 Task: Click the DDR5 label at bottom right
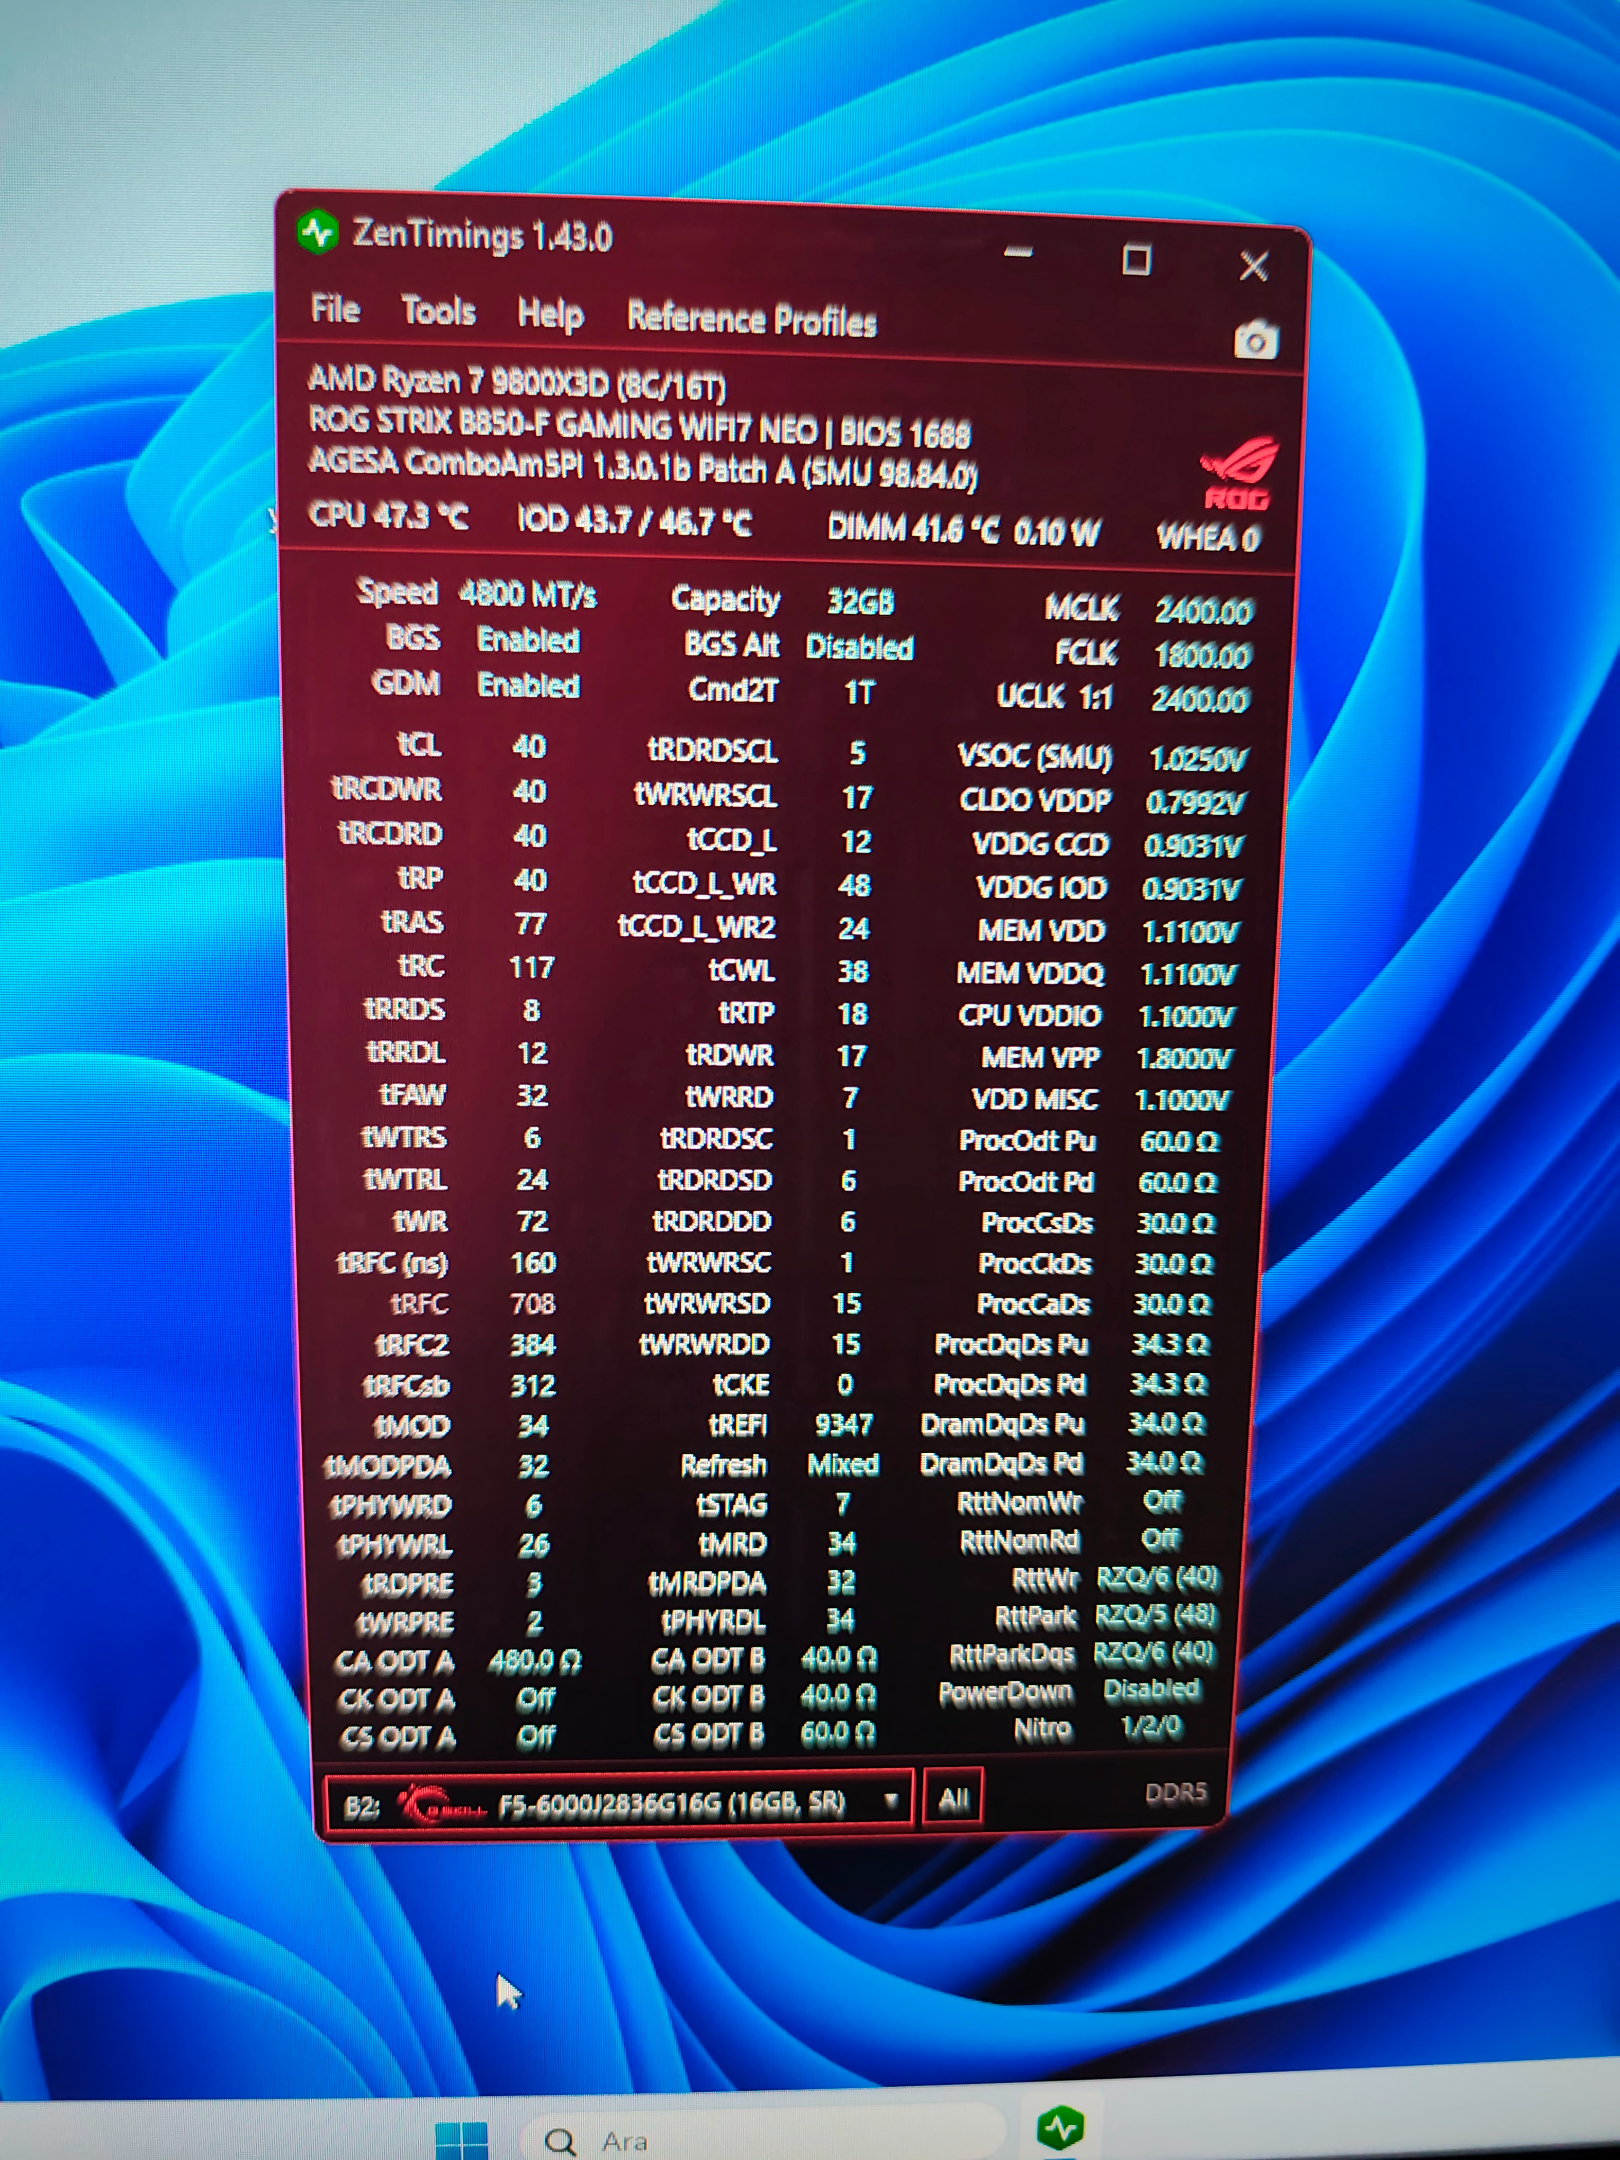1176,1793
